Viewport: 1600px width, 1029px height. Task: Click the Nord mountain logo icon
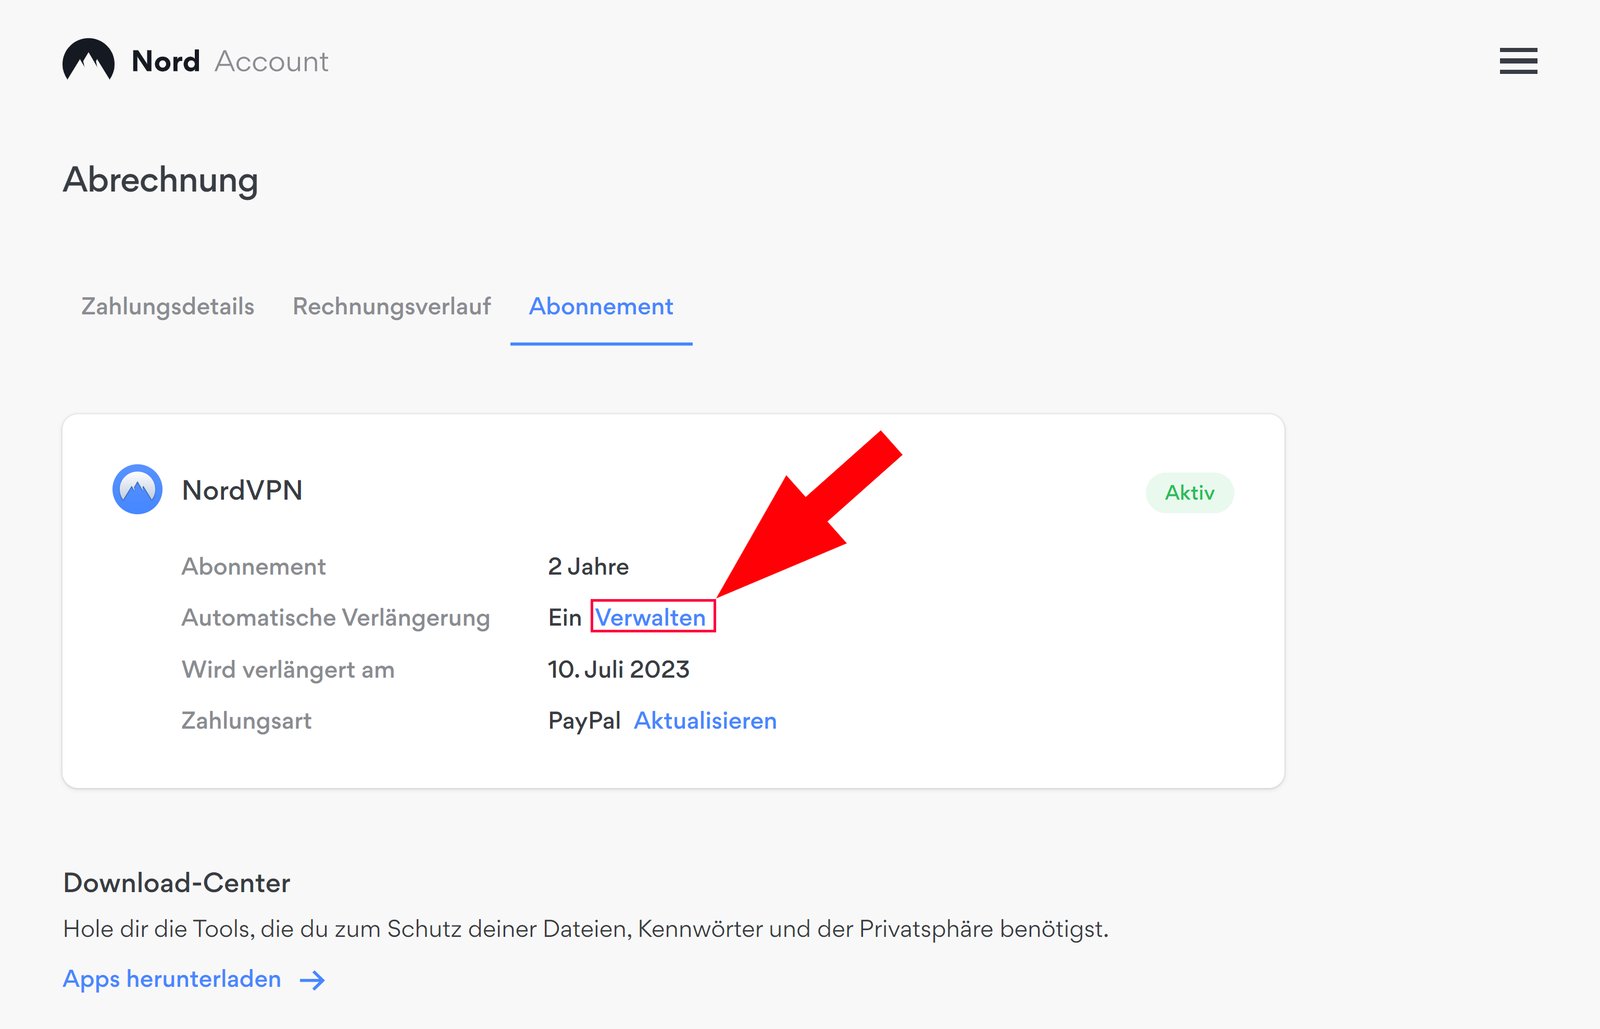(x=88, y=61)
